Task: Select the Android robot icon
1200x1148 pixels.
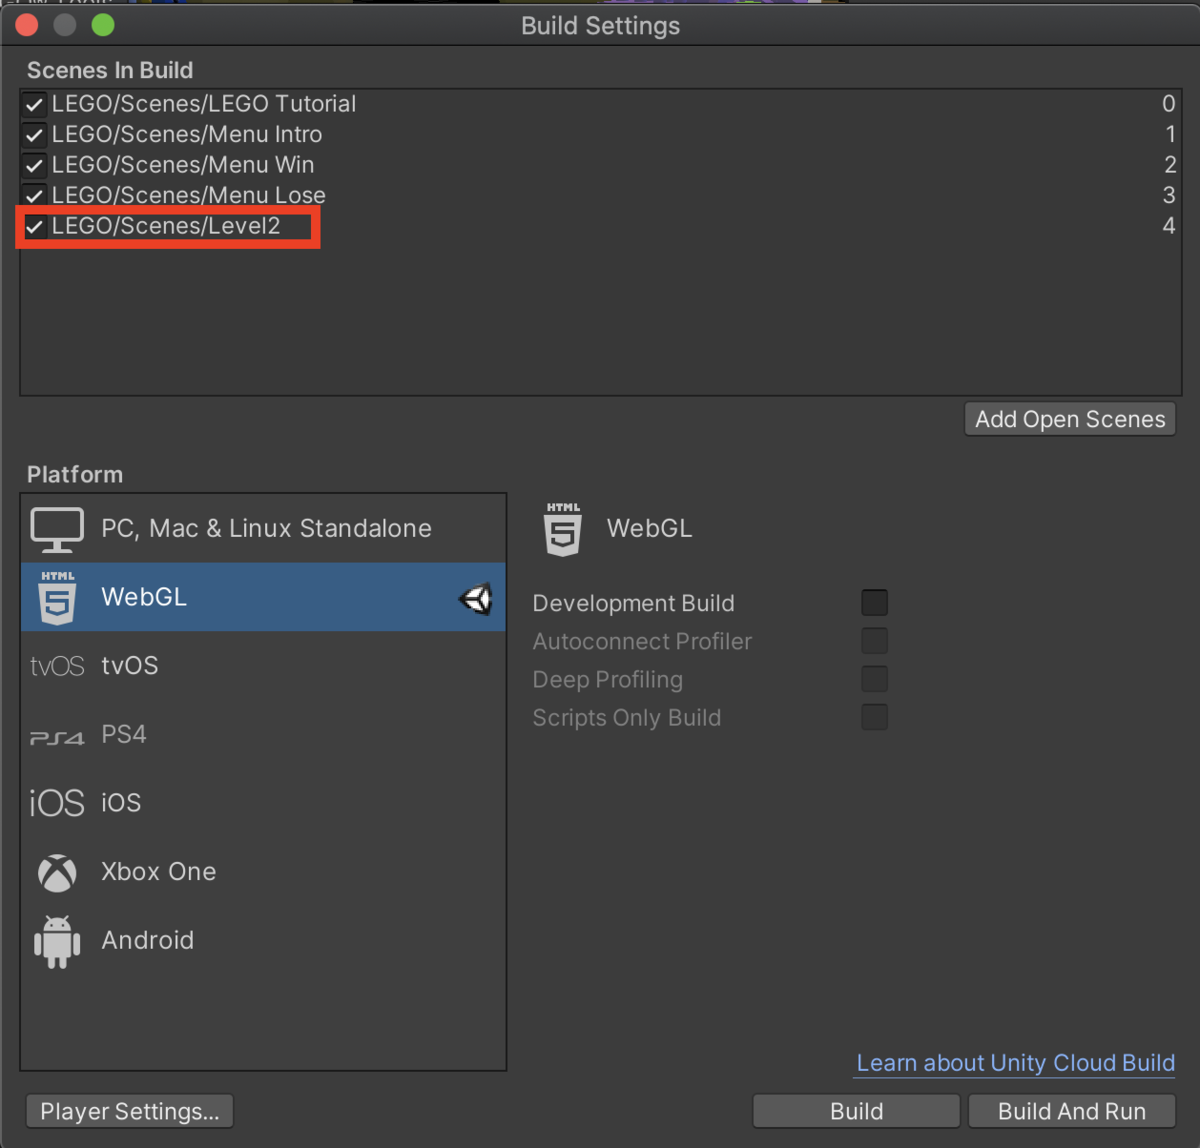Action: (57, 941)
